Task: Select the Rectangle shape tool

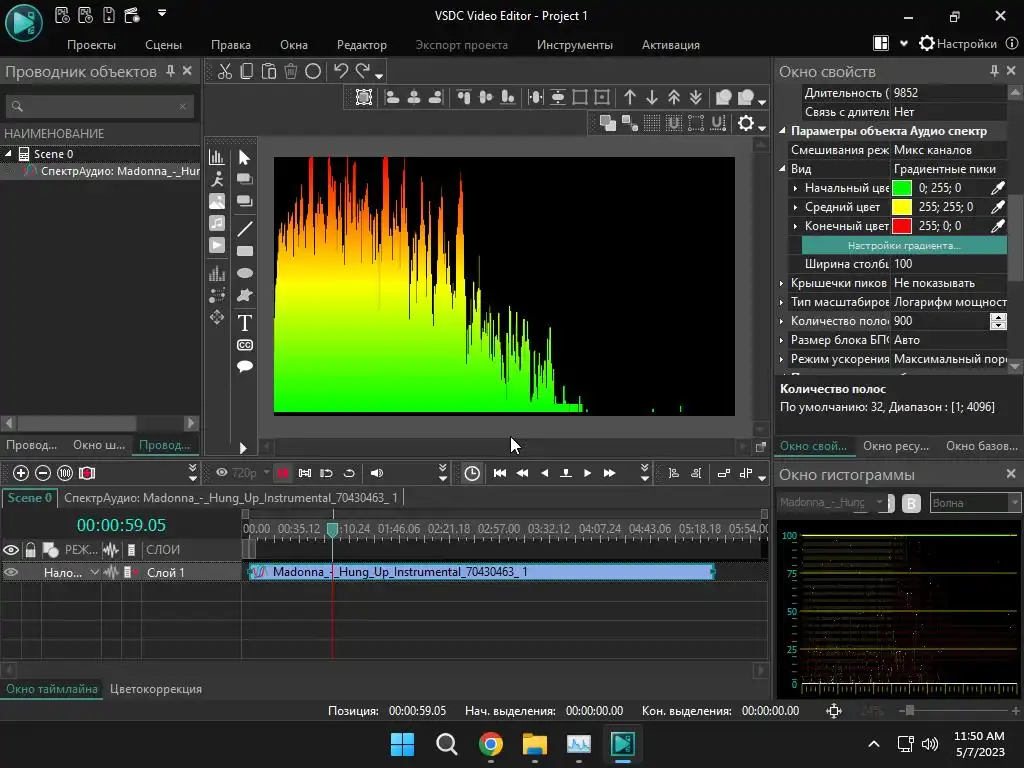Action: (244, 251)
